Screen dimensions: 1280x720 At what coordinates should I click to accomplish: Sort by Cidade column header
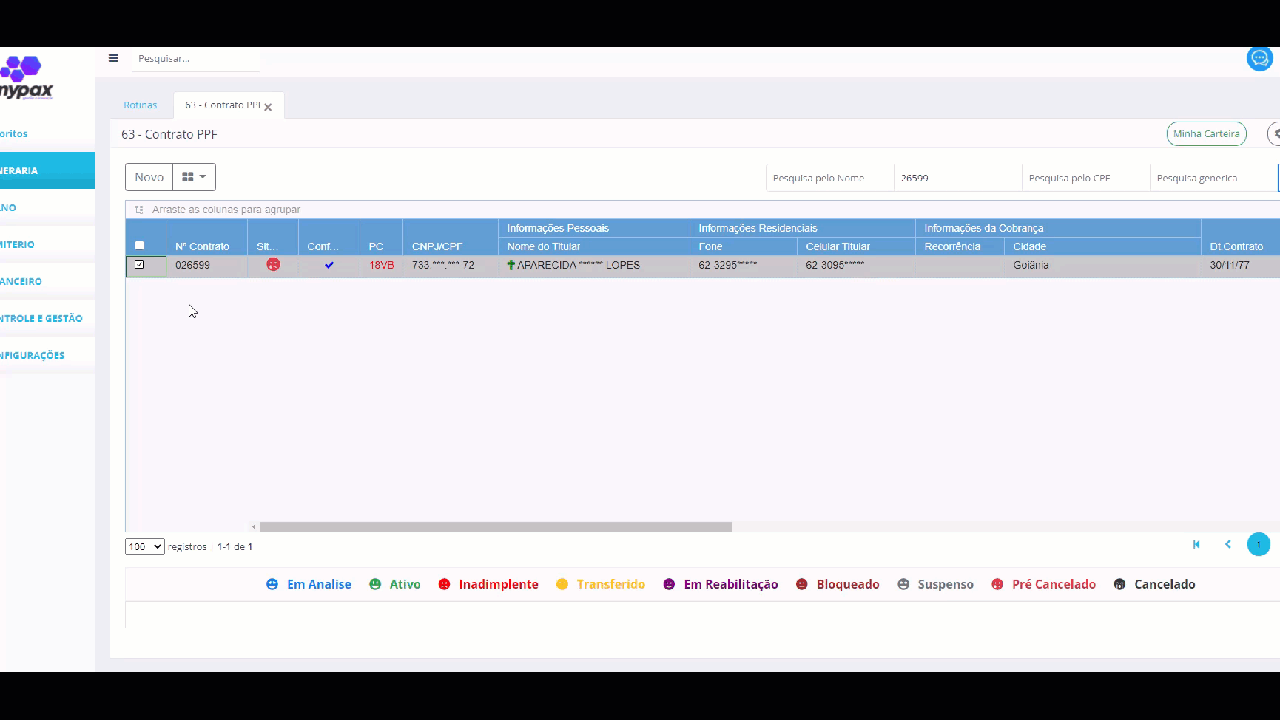click(1102, 246)
